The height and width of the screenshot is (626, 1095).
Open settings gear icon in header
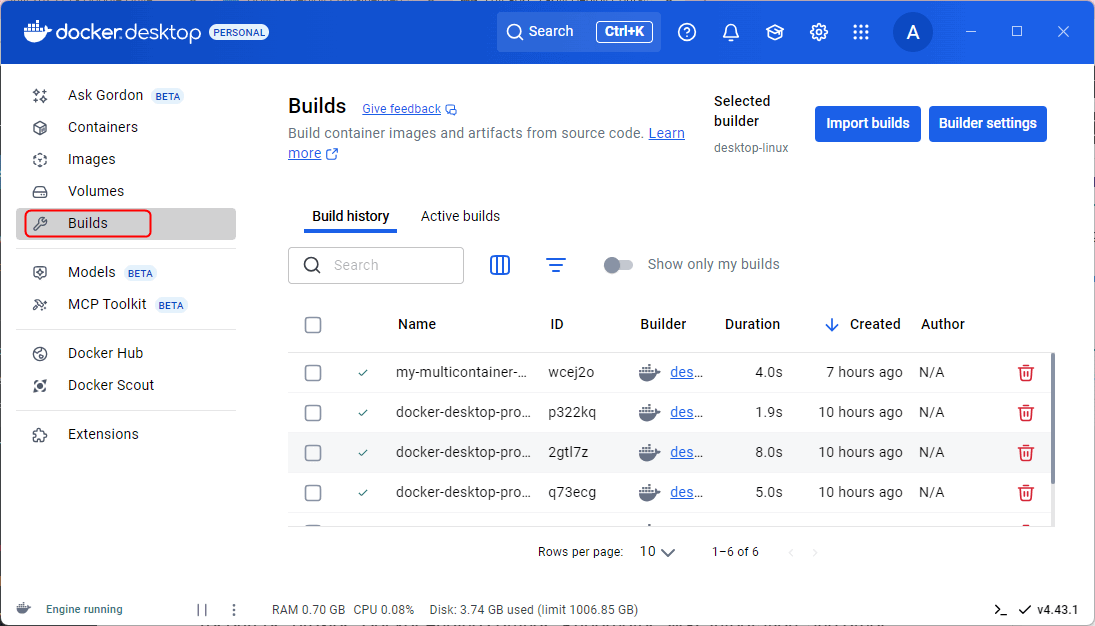819,32
